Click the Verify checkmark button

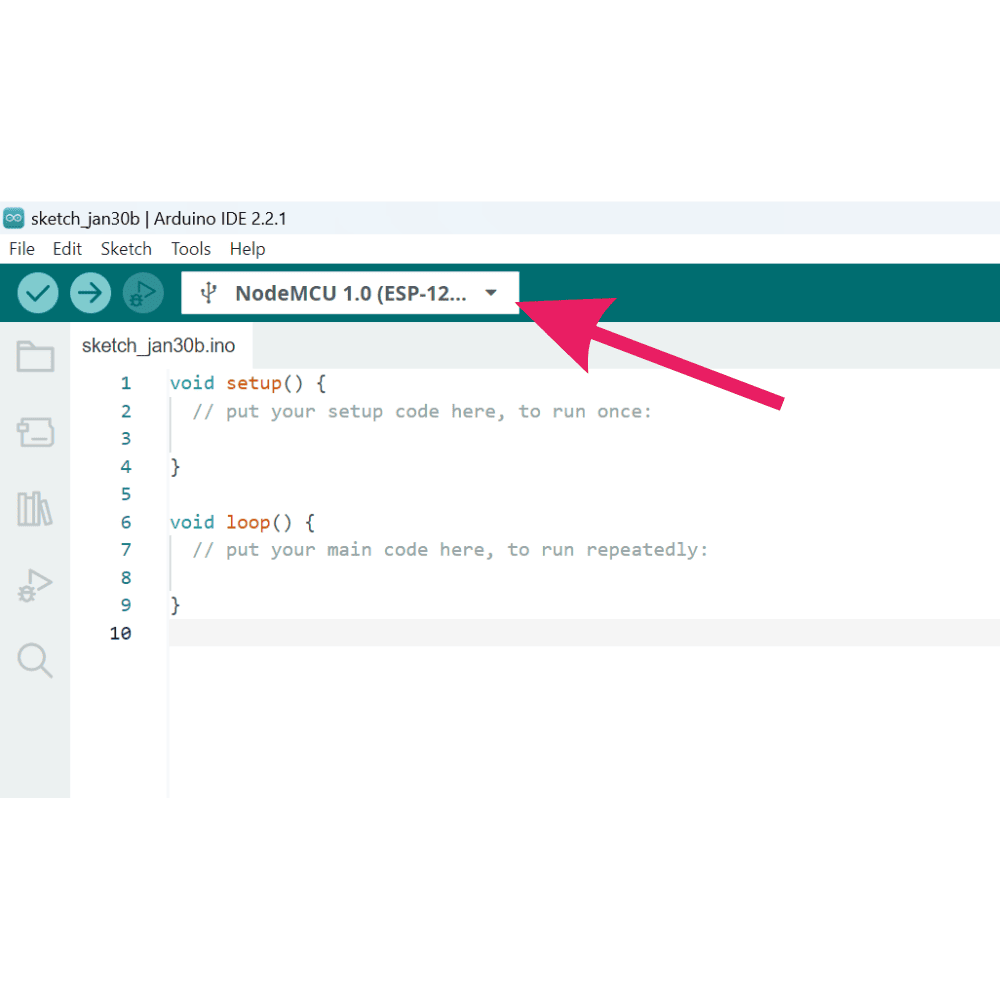(x=38, y=293)
